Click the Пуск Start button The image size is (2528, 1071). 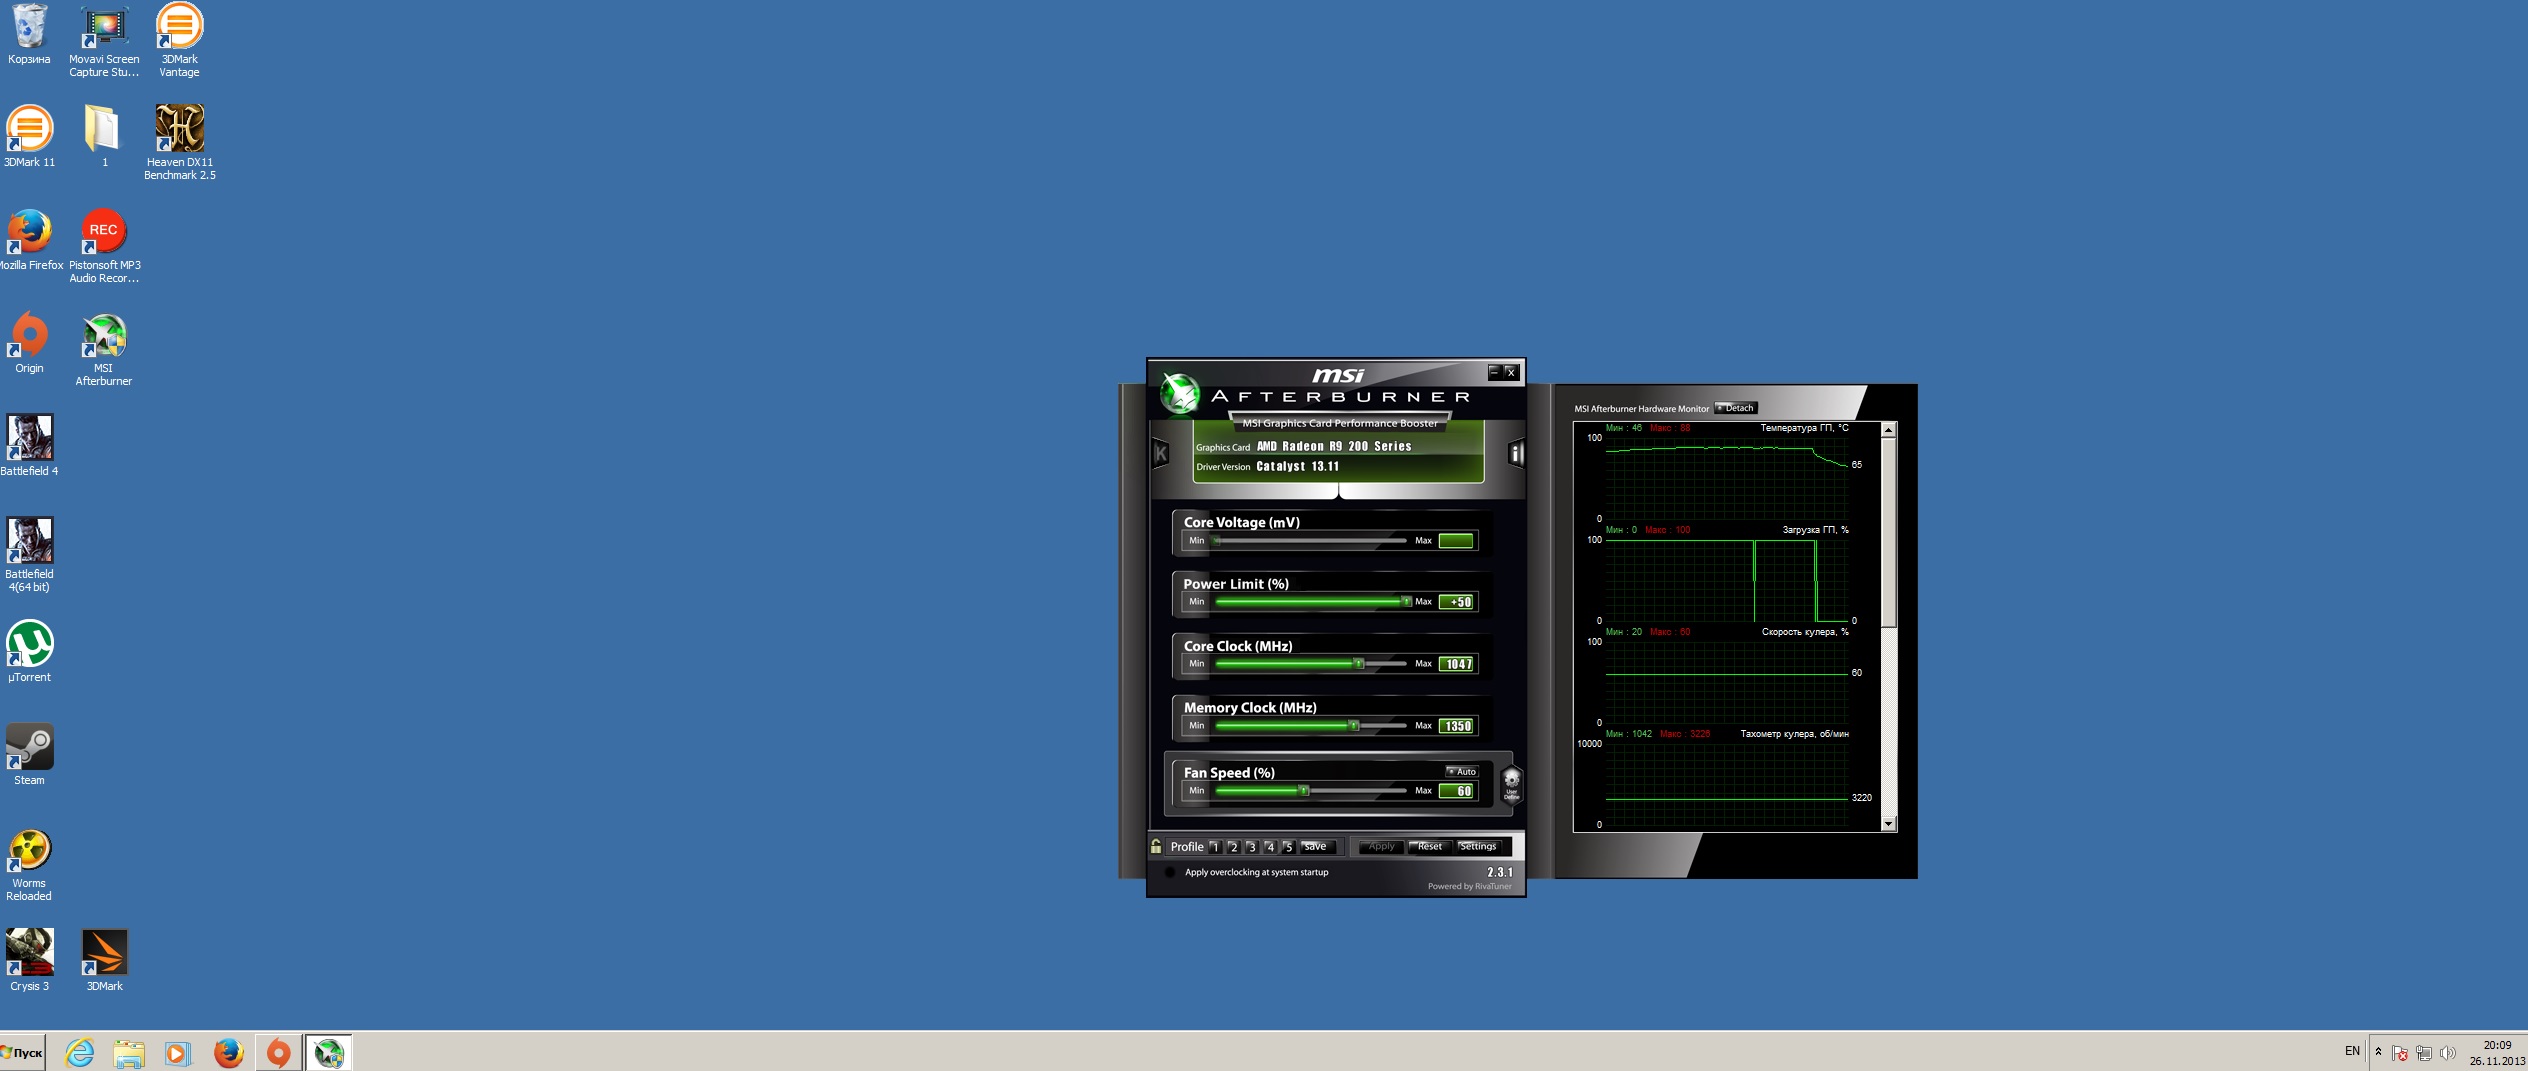point(23,1052)
